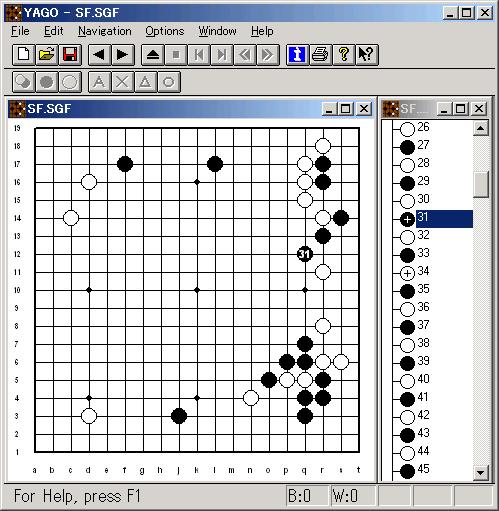
Task: Click the eject-style up arrow toolbar button
Action: tap(153, 55)
